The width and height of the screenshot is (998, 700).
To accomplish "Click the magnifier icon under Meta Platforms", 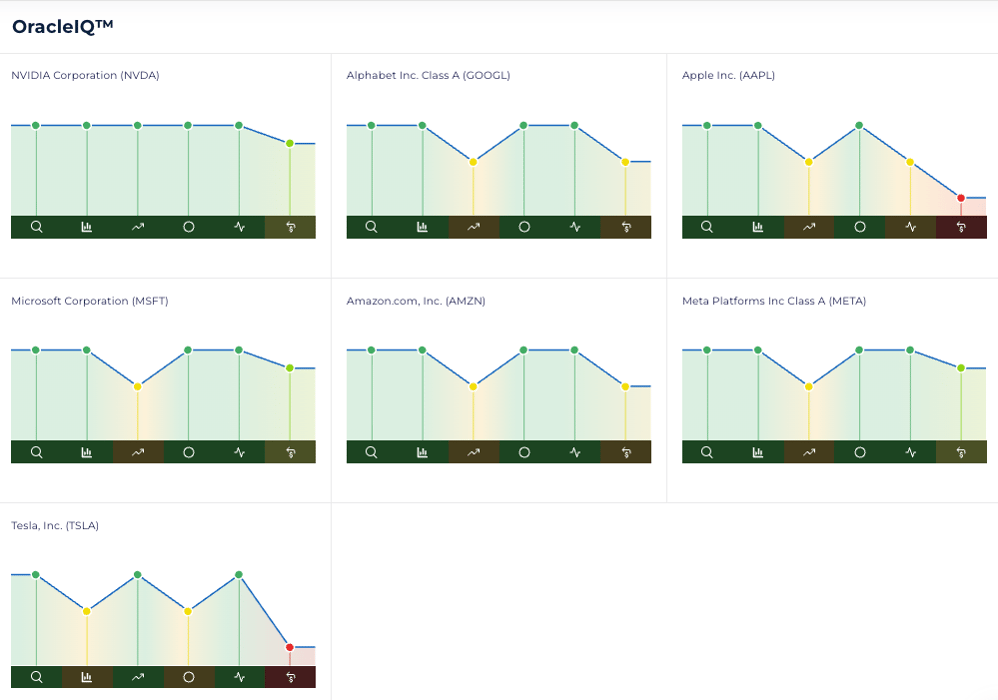I will coord(707,452).
